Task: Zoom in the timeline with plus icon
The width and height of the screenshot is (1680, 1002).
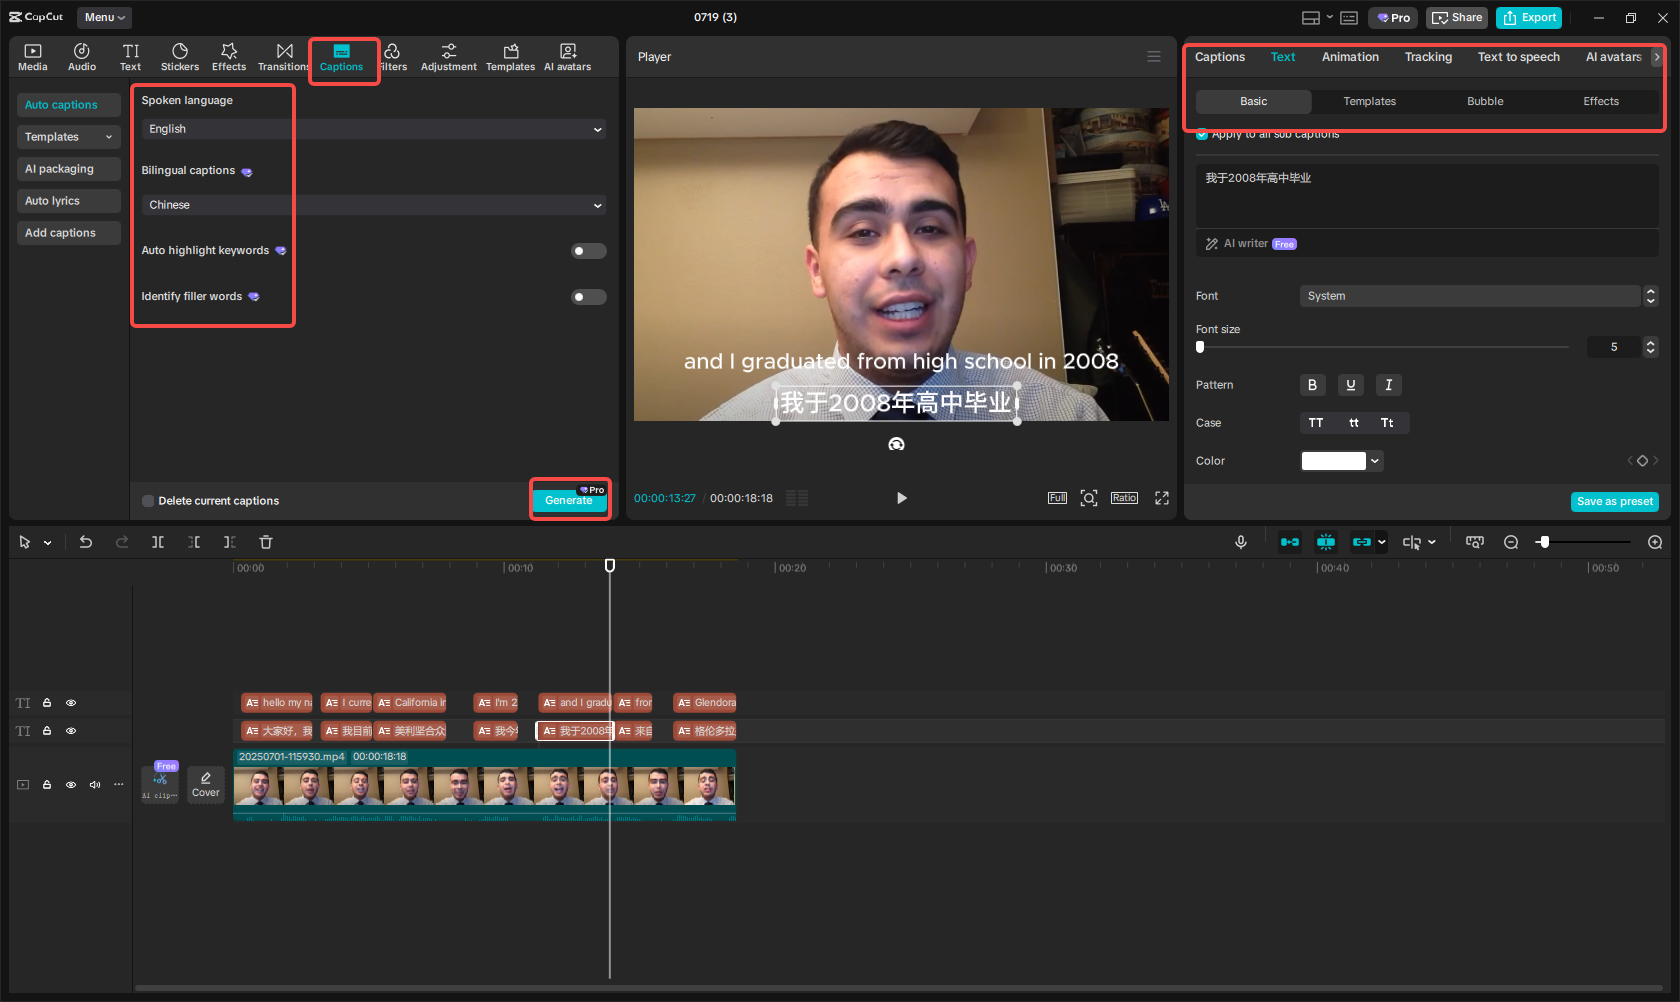Action: (x=1655, y=542)
